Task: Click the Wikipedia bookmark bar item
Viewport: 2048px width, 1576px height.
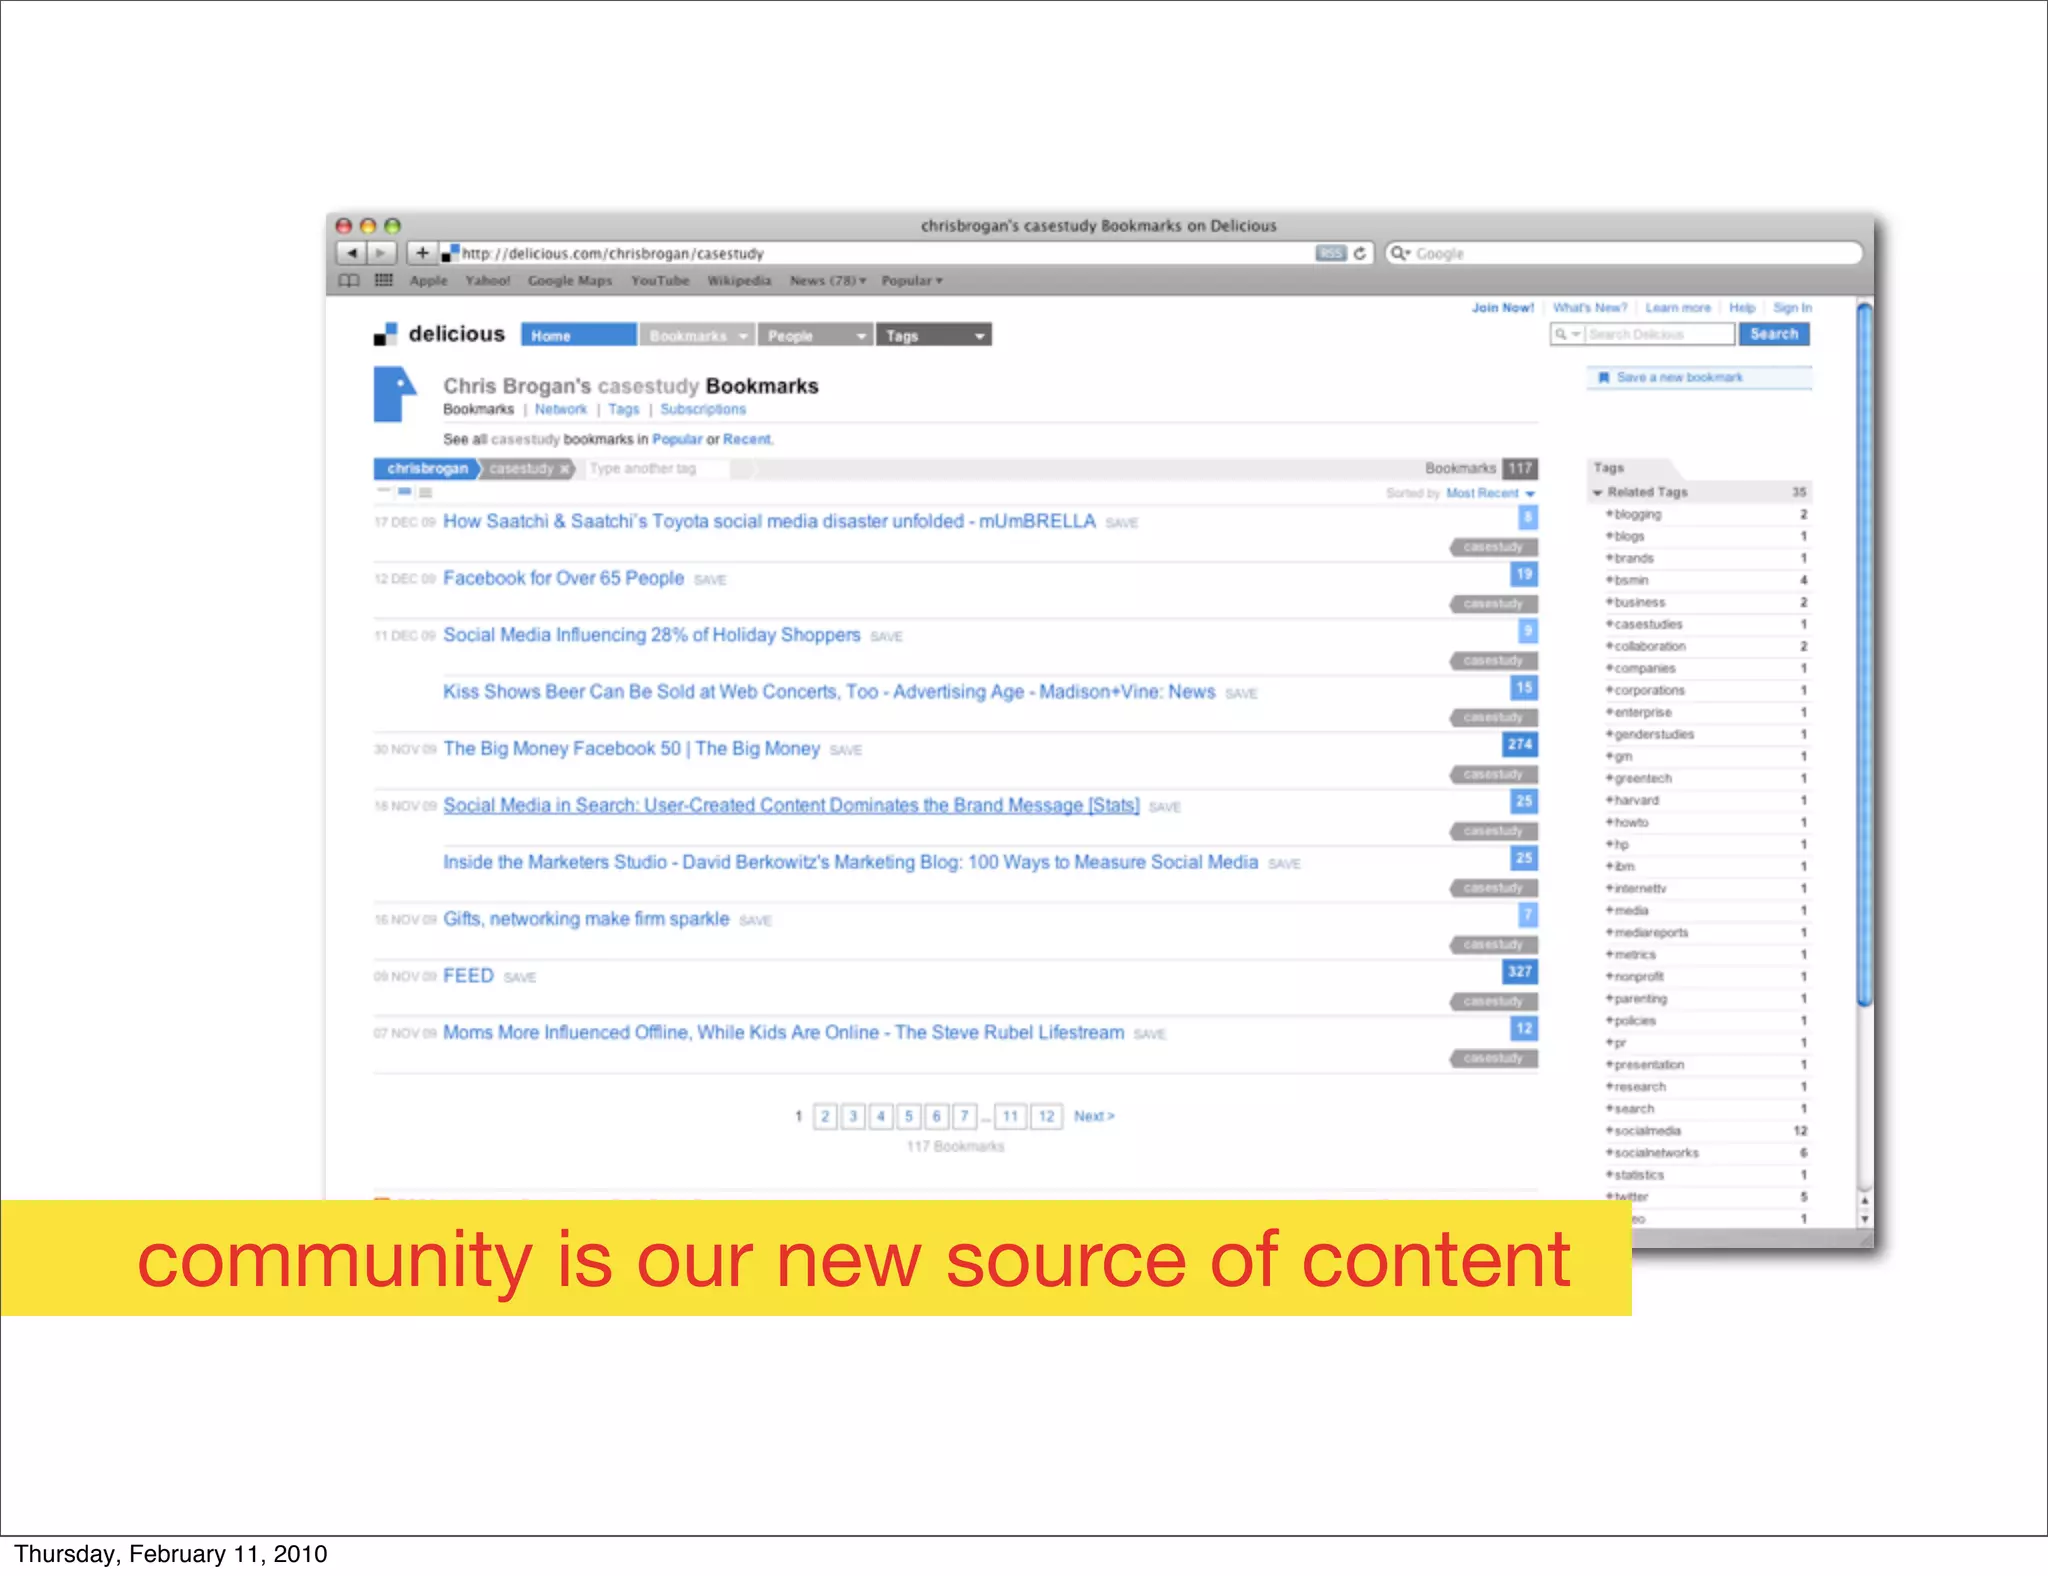Action: click(x=739, y=281)
